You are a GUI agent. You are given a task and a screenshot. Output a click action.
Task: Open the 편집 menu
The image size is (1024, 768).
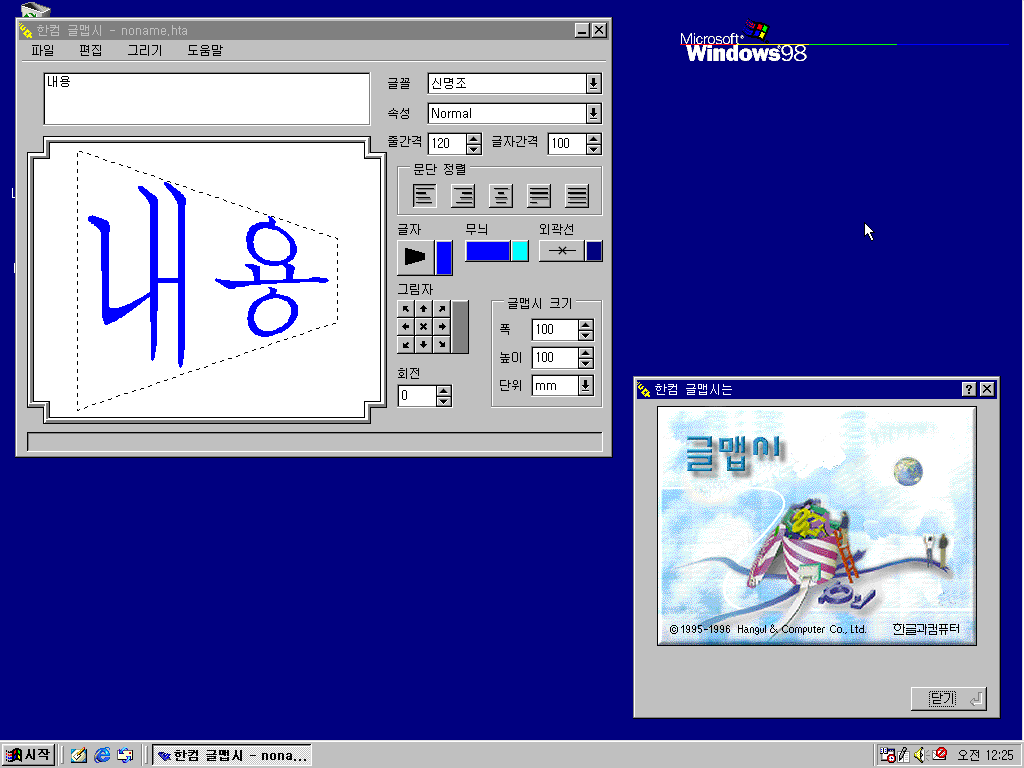pos(90,50)
